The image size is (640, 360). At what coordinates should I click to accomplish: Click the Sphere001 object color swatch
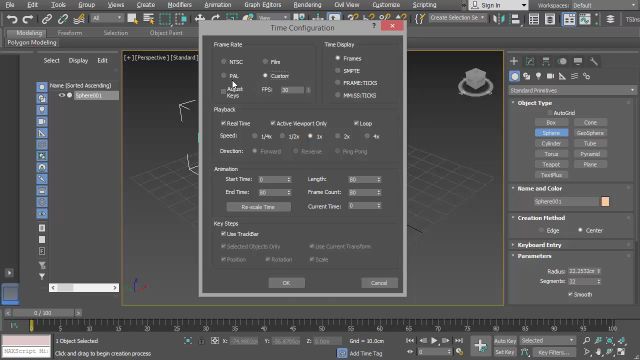point(605,201)
